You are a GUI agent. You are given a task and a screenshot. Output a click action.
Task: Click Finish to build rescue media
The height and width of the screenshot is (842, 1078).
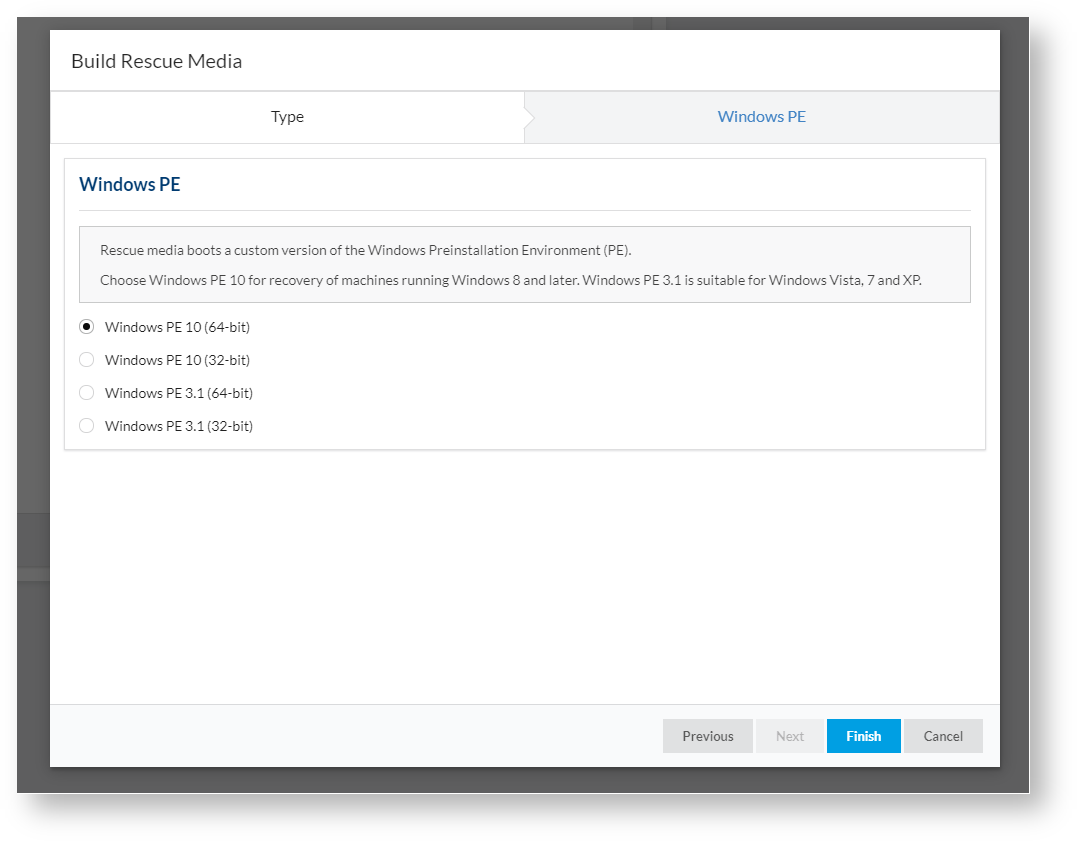[864, 736]
